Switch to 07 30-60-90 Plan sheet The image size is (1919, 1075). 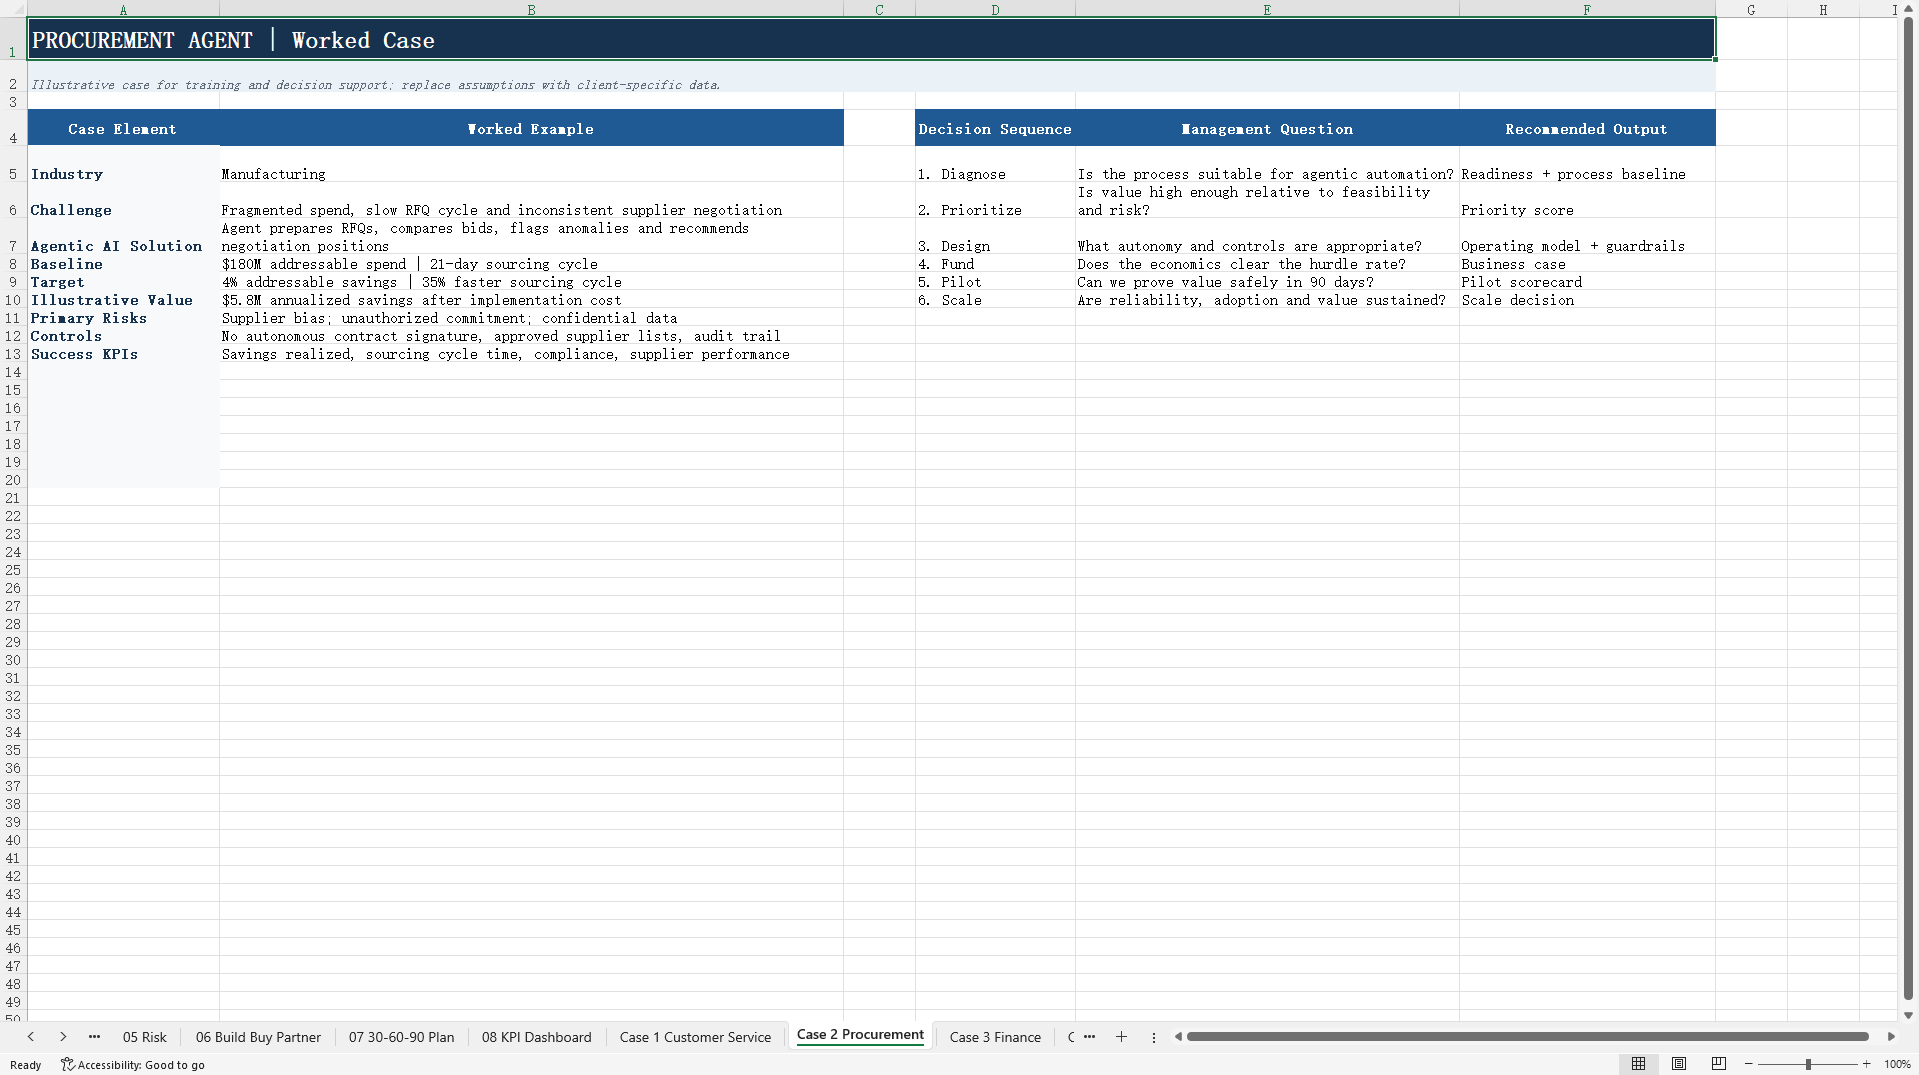(x=401, y=1037)
